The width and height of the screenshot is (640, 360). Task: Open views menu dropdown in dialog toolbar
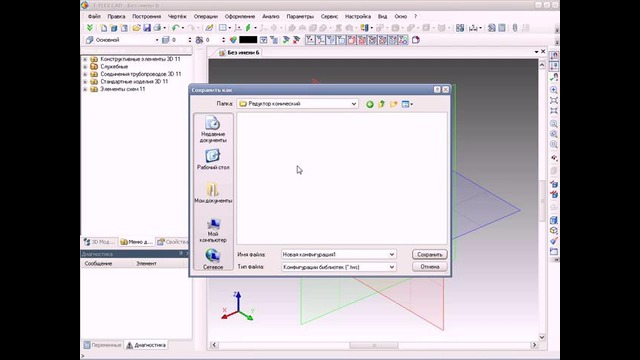point(407,104)
